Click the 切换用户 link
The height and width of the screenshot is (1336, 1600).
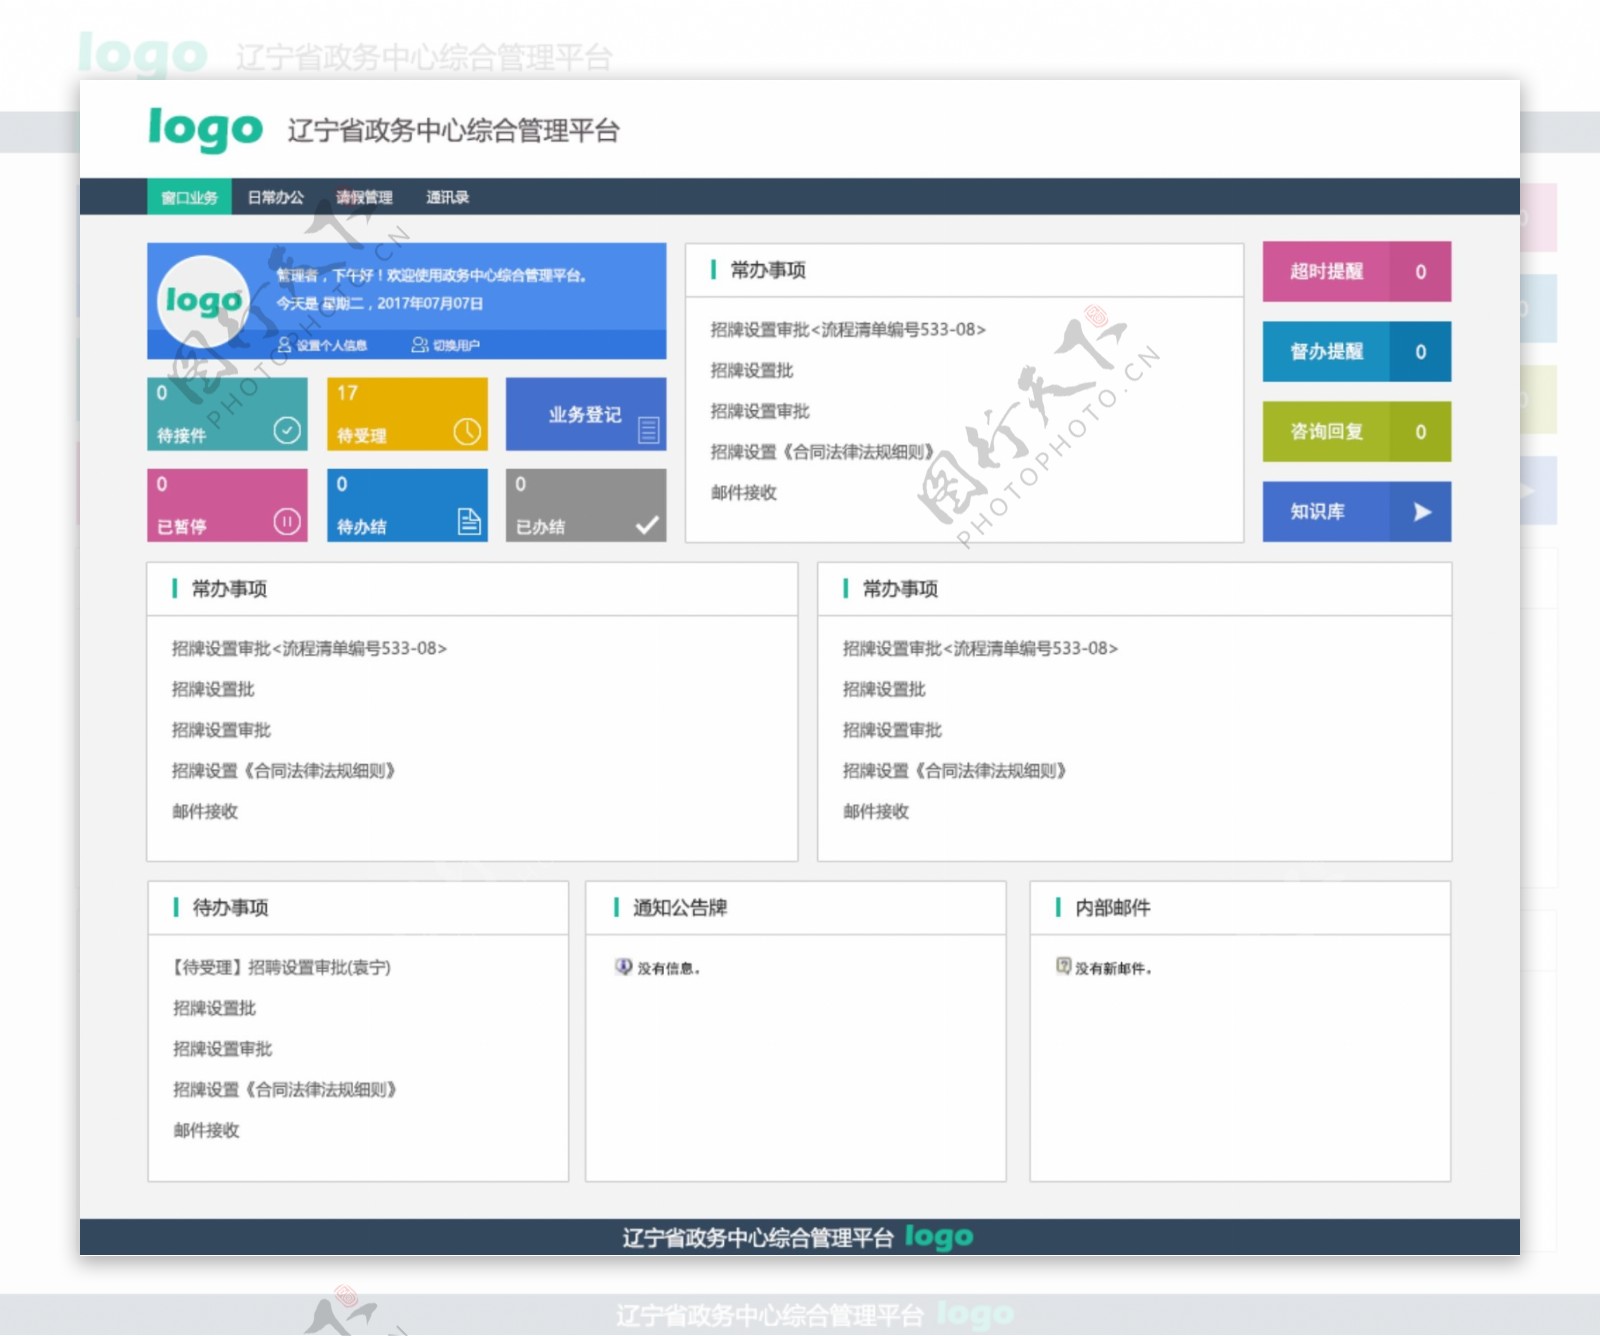point(456,345)
